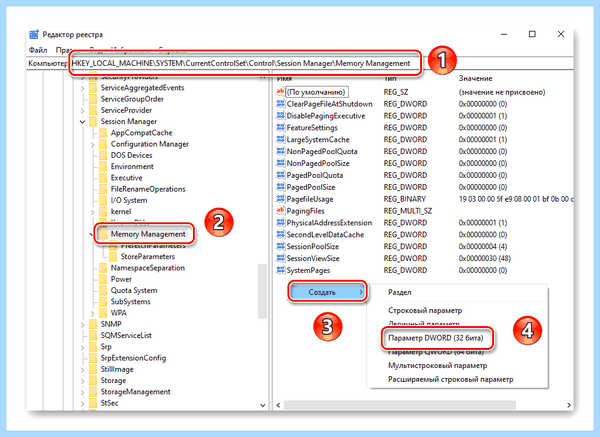Click the Environment folder icon
This screenshot has height=437, width=600.
103,166
